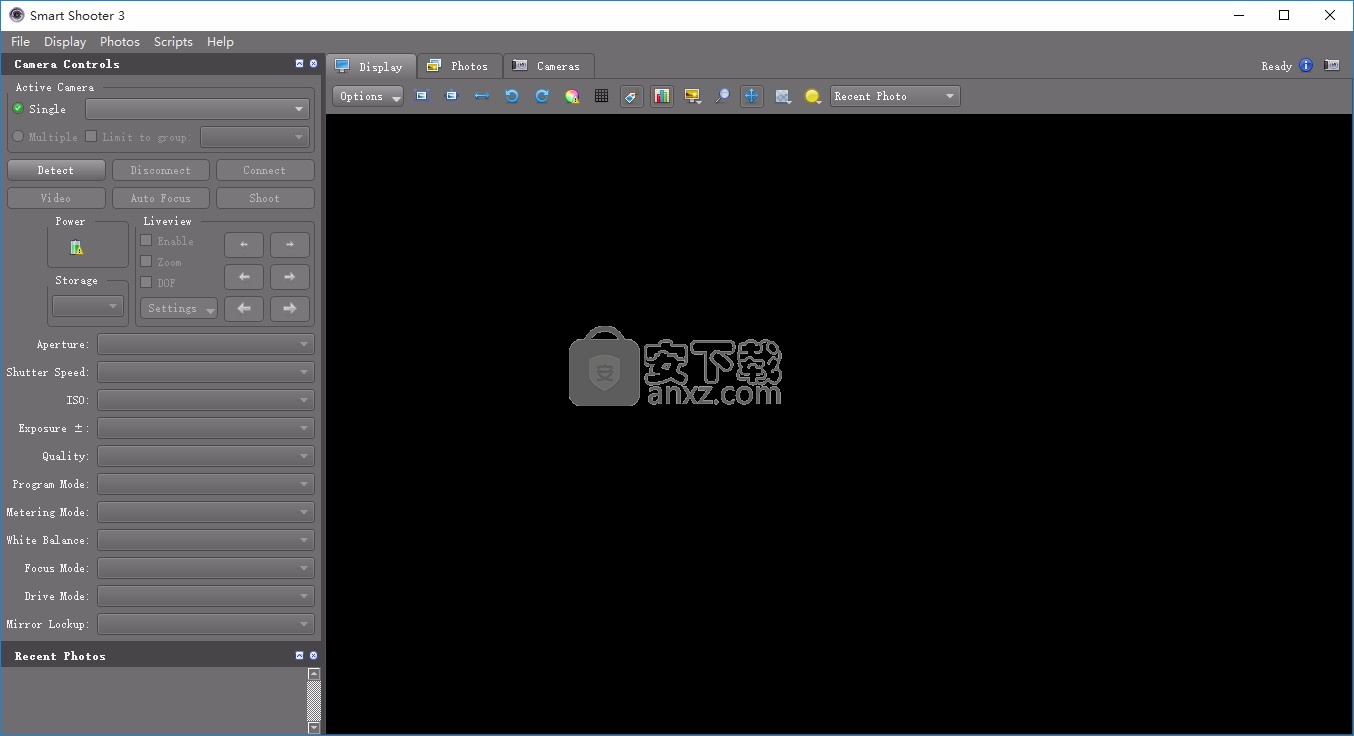Viewport: 1354px width, 736px height.
Task: Open the Liveview Settings dropdown
Action: (x=179, y=309)
